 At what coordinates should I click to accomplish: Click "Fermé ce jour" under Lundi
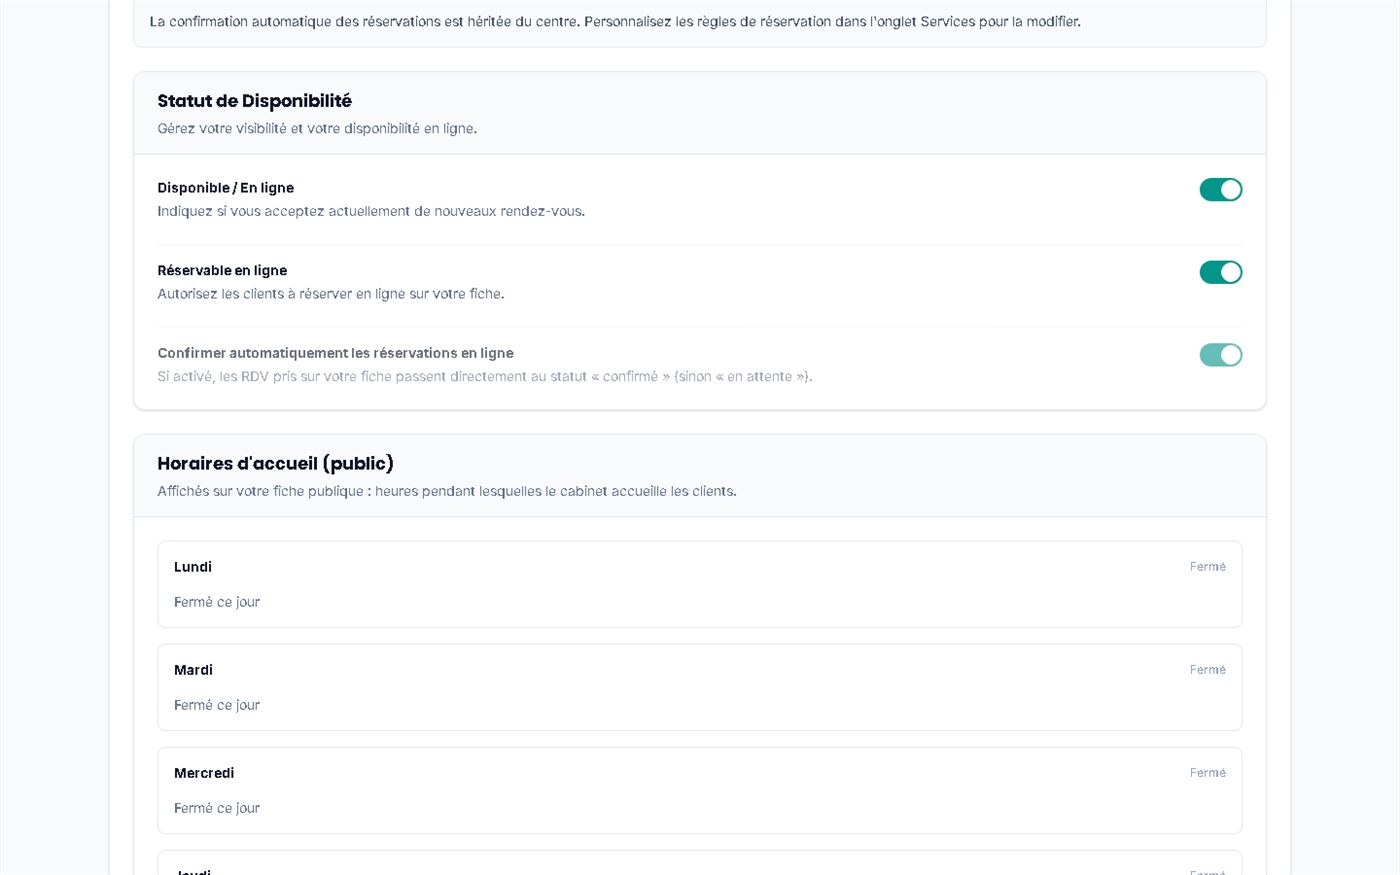[x=217, y=602]
